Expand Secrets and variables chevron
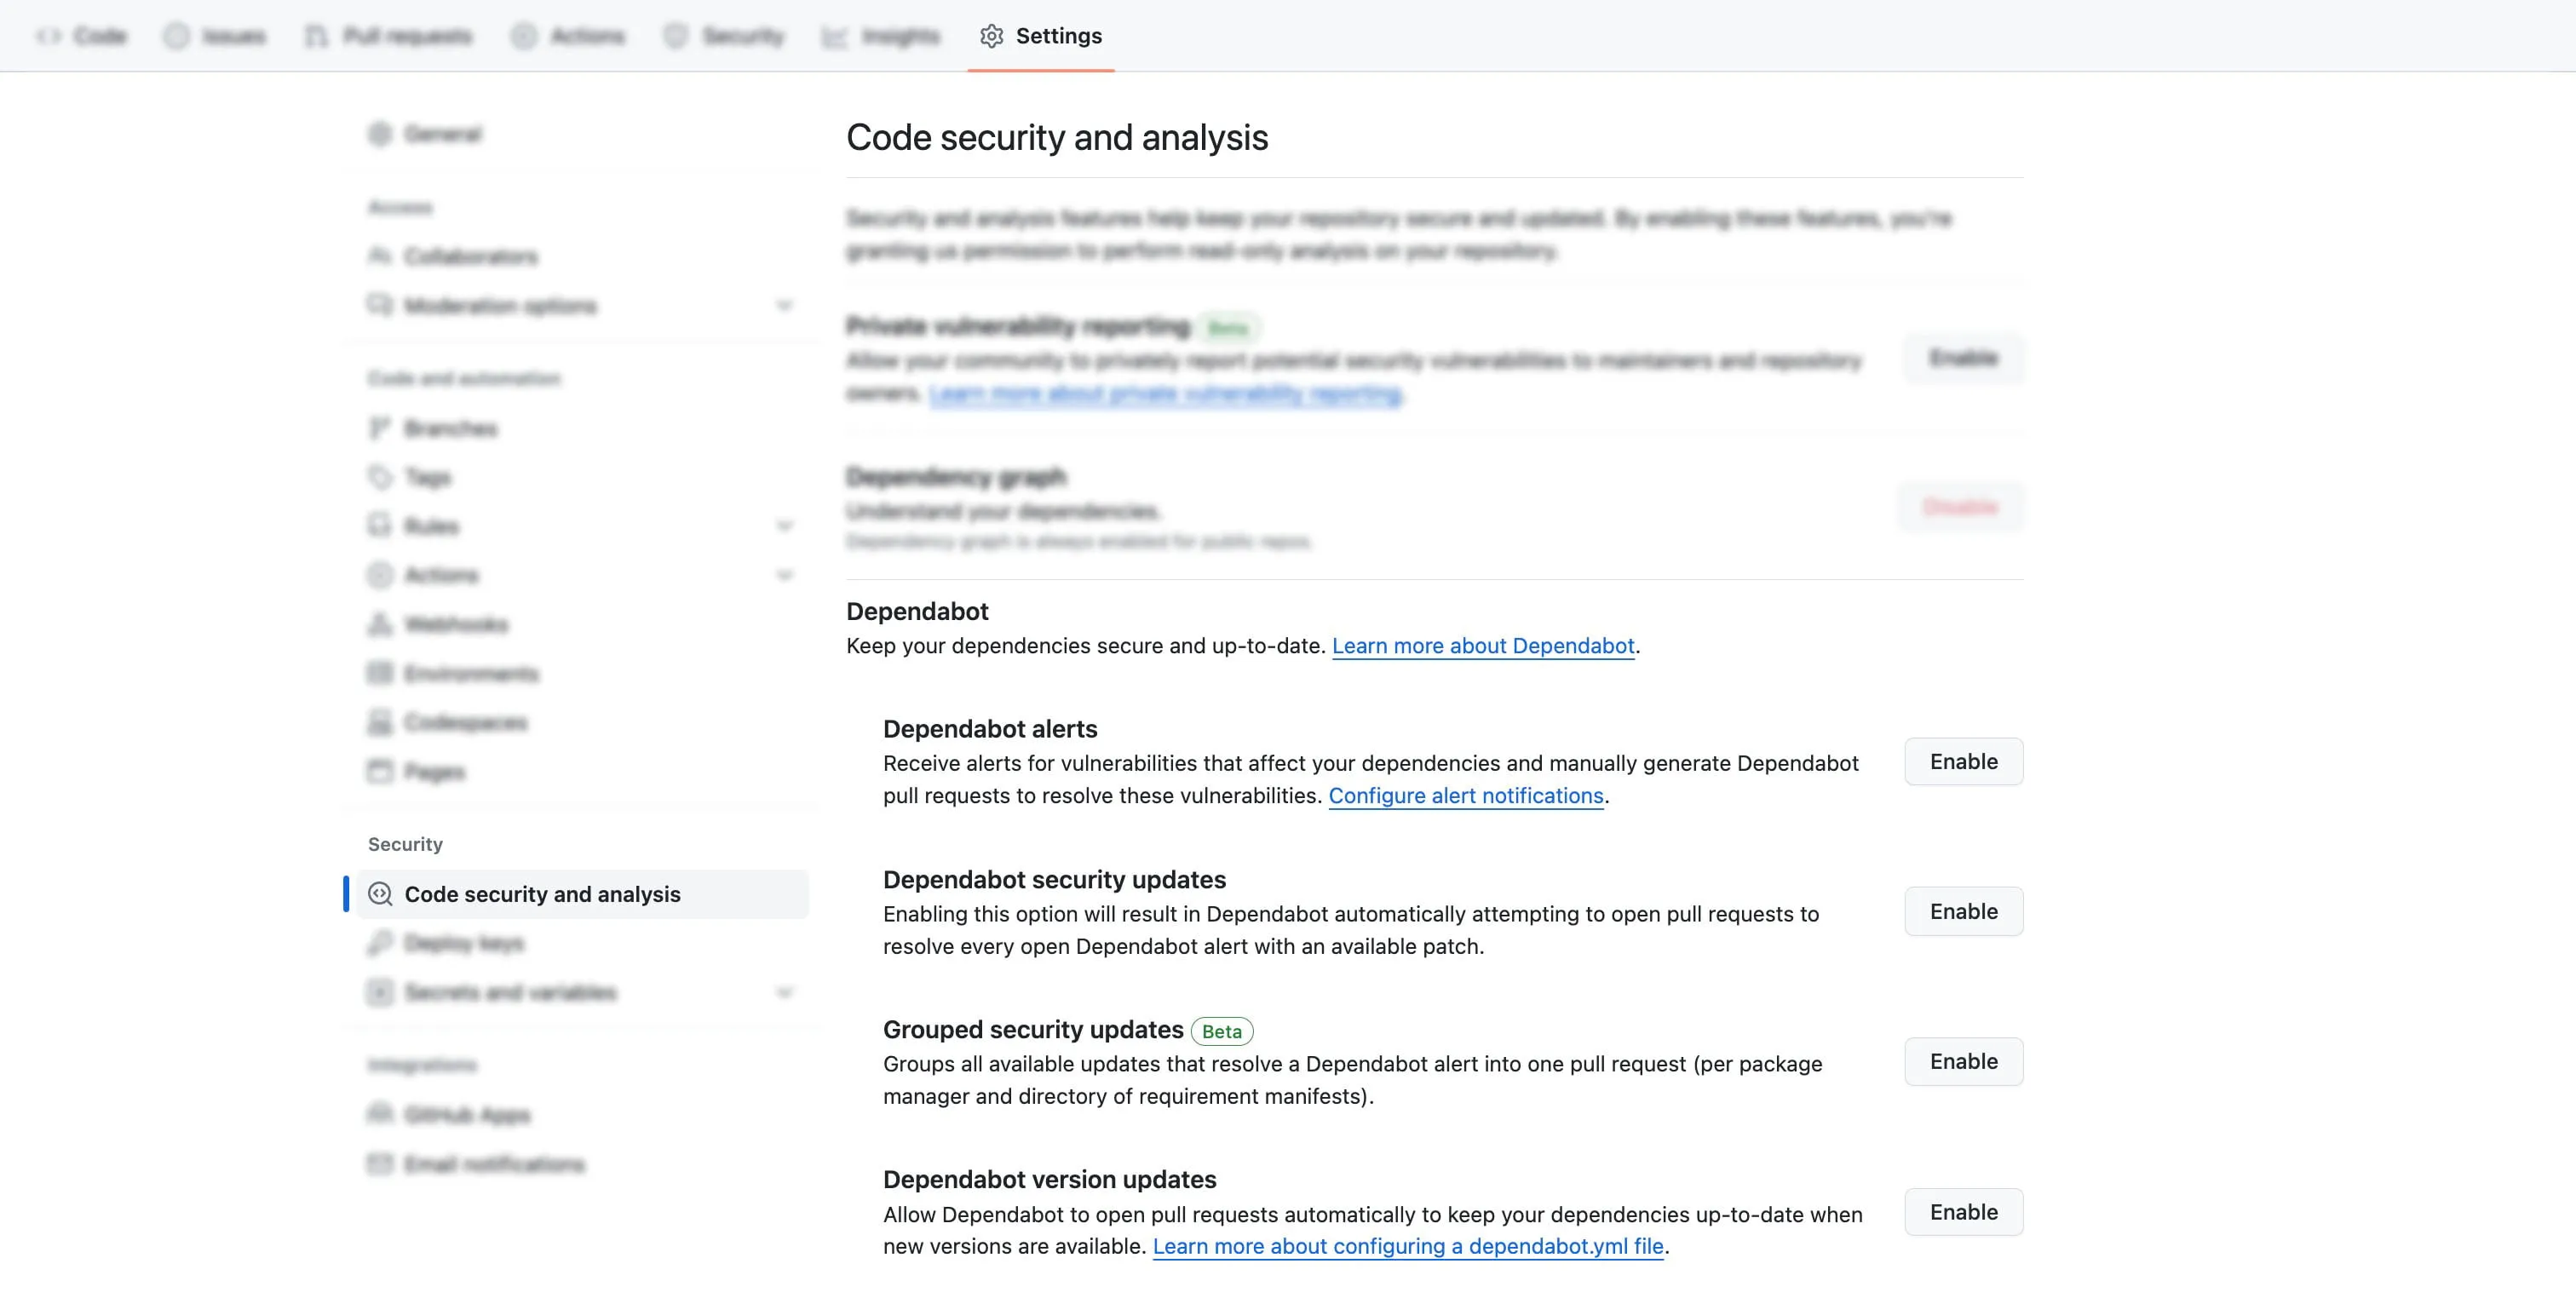The height and width of the screenshot is (1298, 2576). click(x=785, y=993)
